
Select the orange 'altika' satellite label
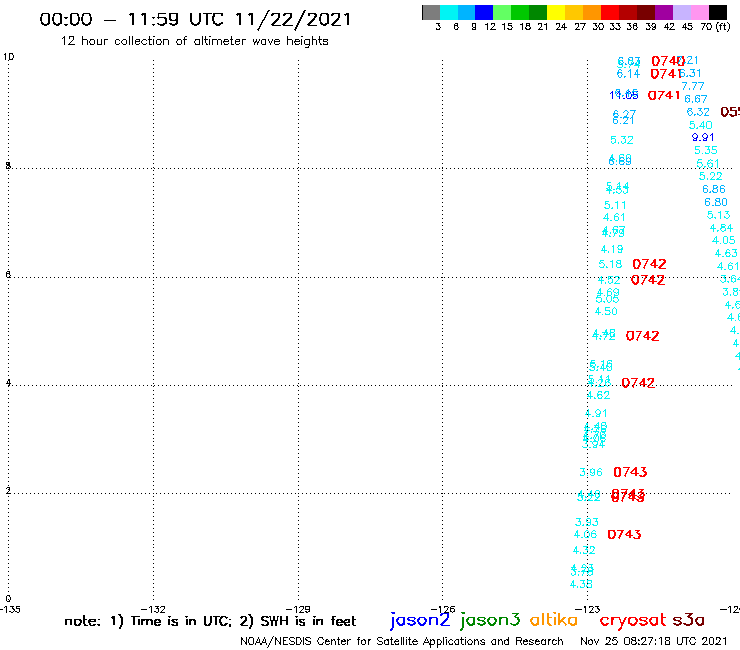point(554,619)
